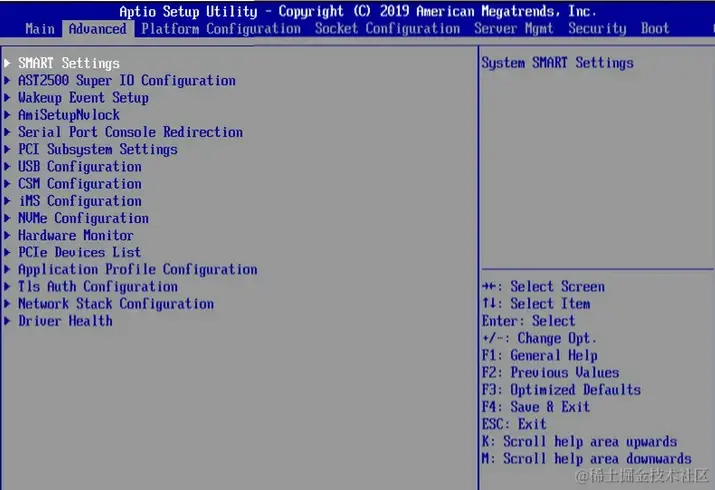Select Tls Auth Configuration
Viewport: 715px width, 490px height.
(98, 287)
